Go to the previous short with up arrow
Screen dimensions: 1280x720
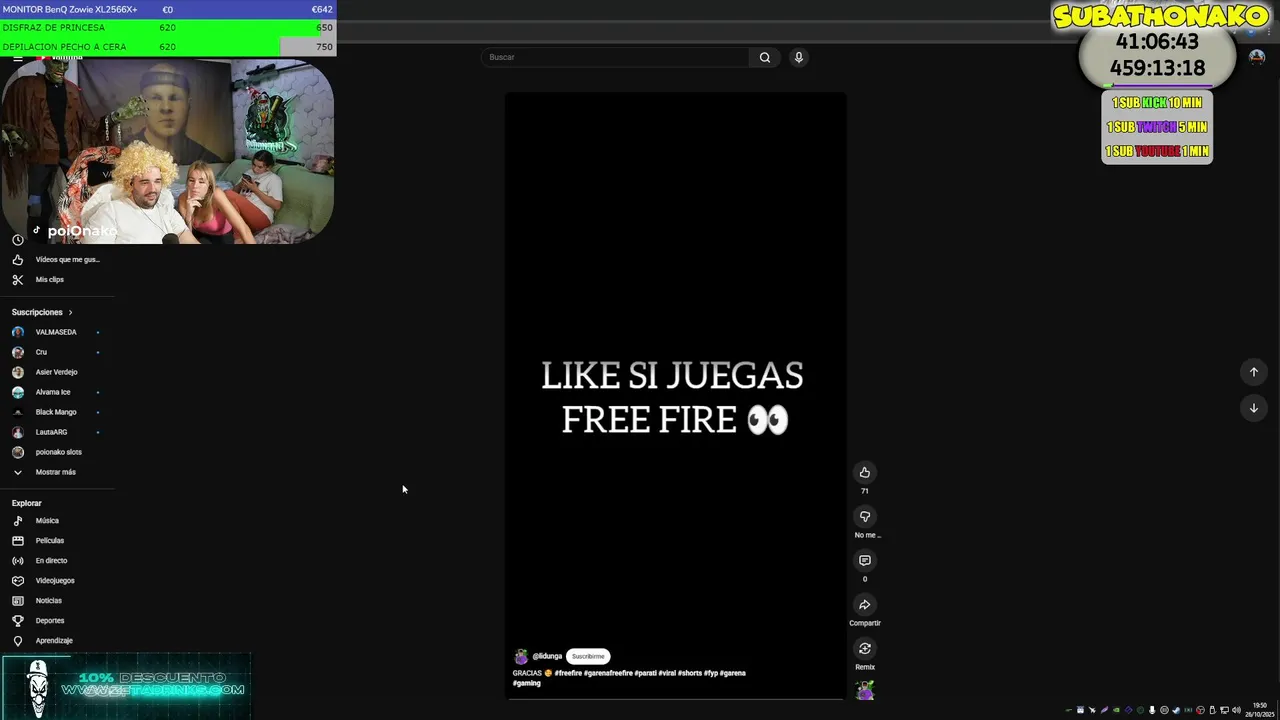(x=1253, y=372)
